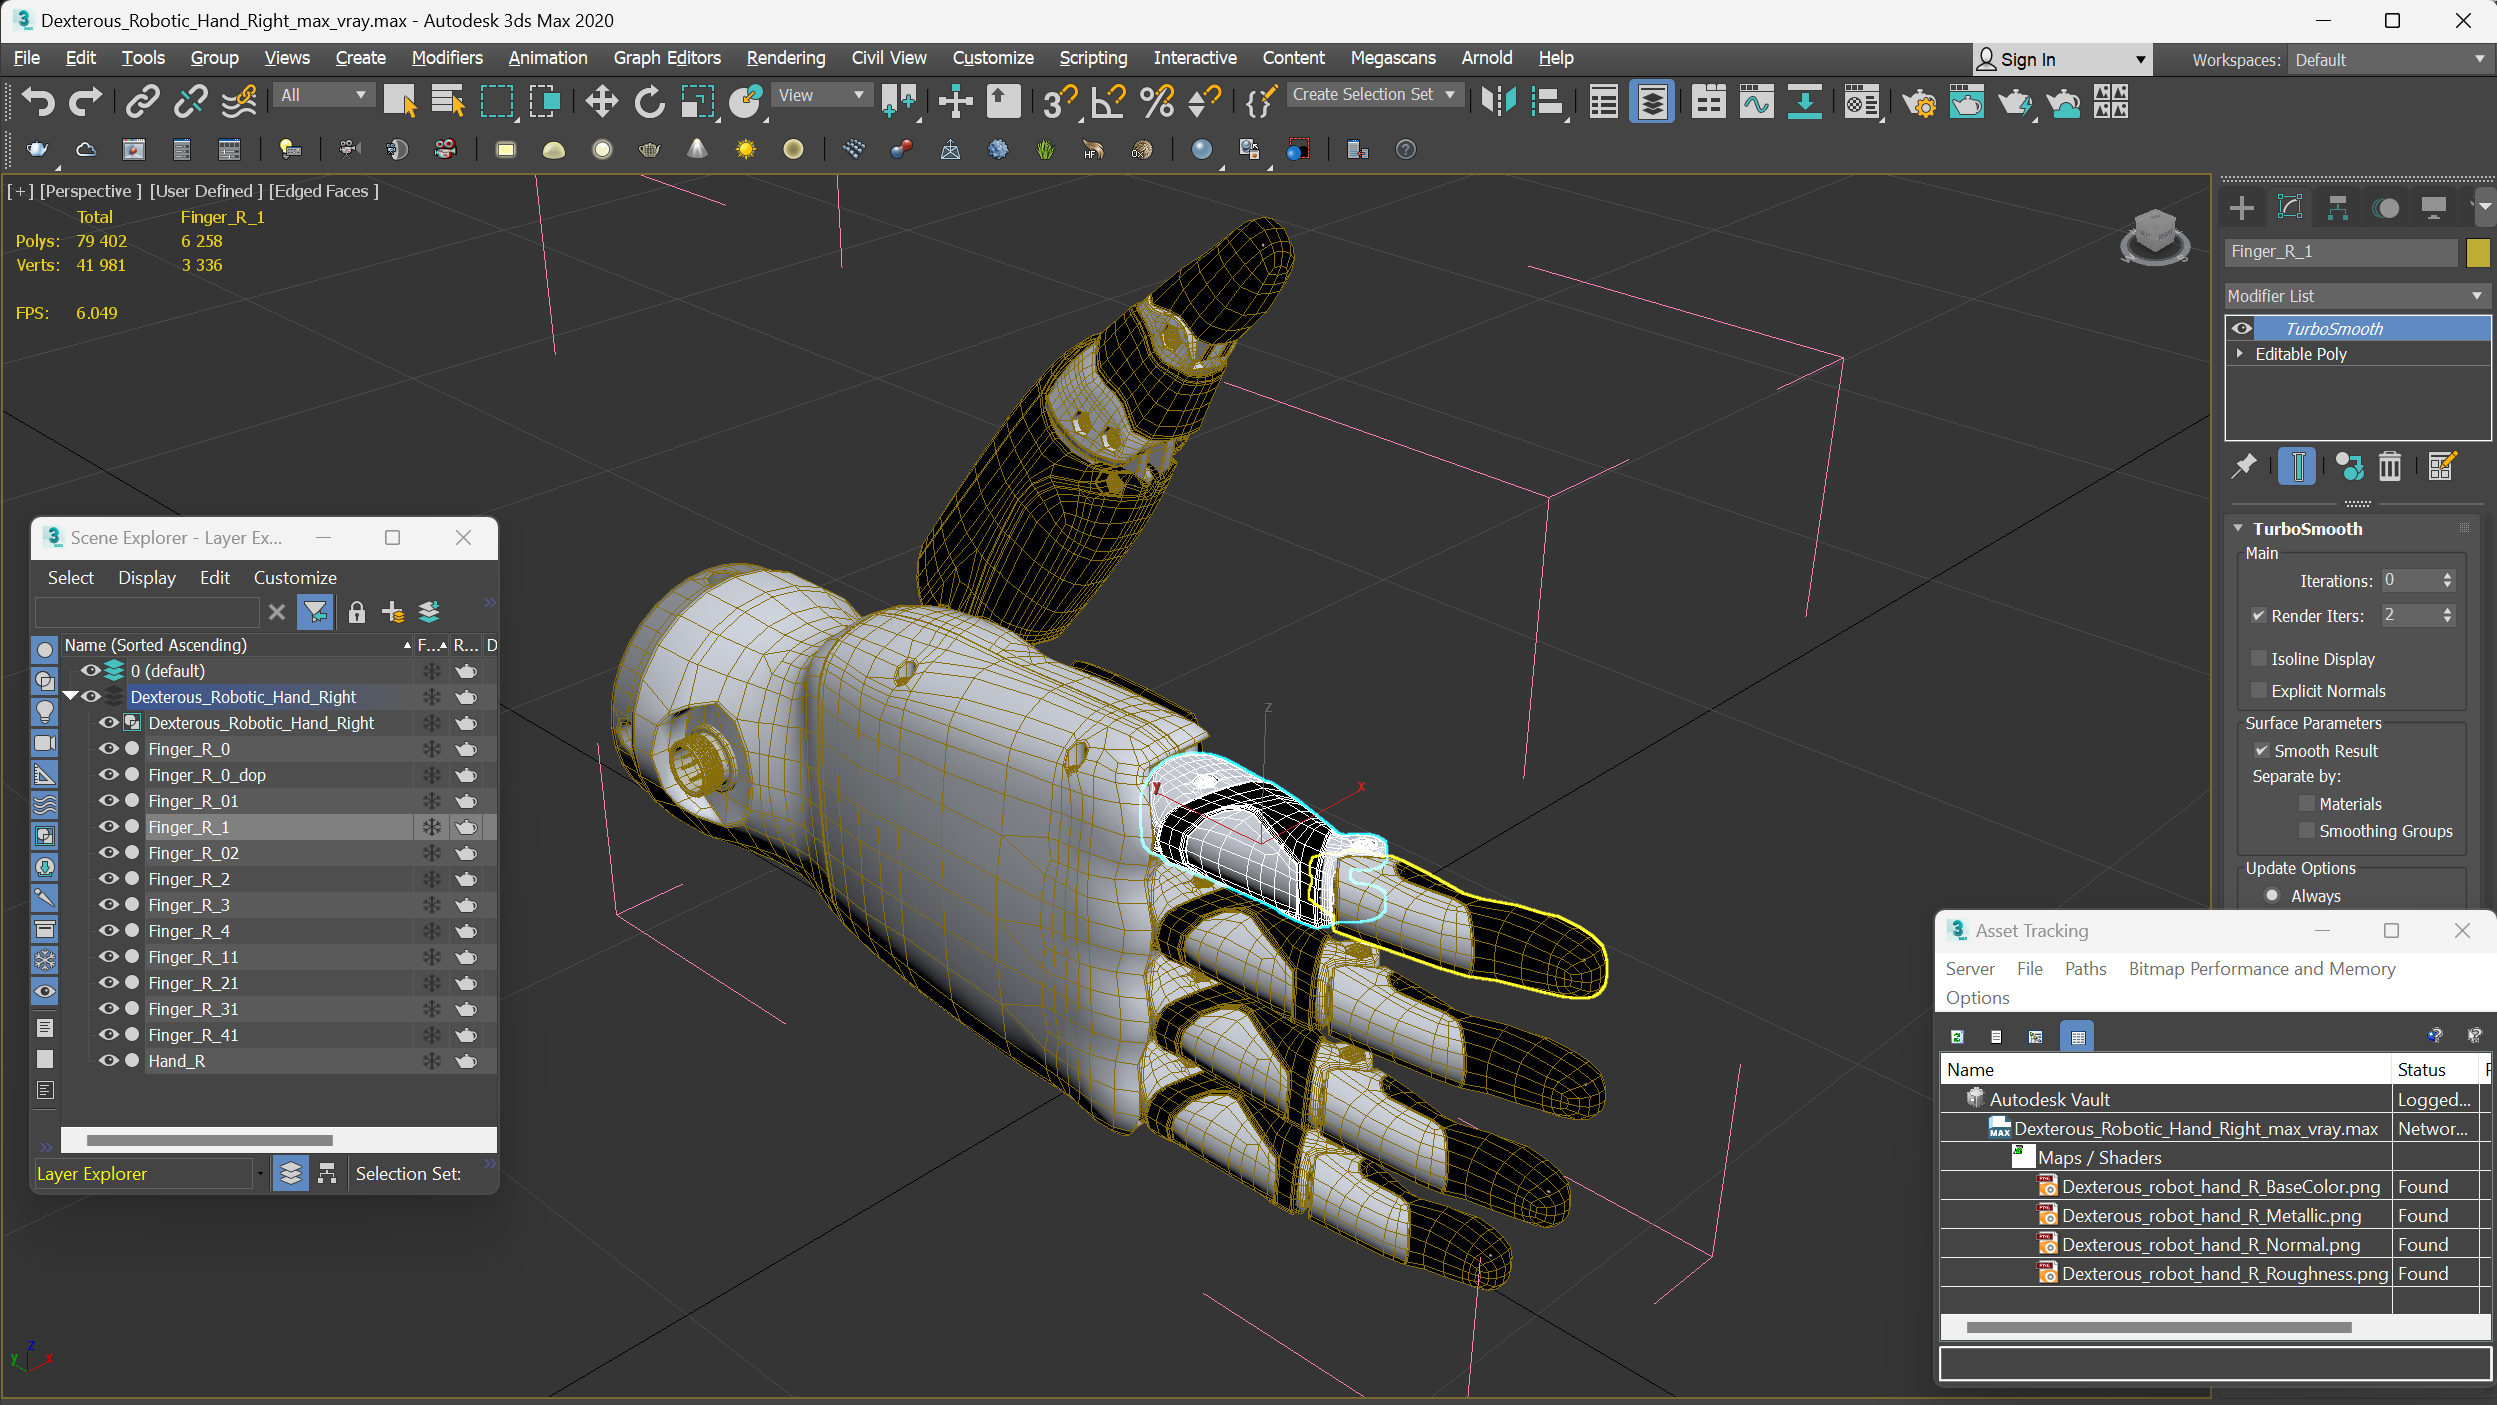Enable Isoline Display checkbox

coord(2259,659)
